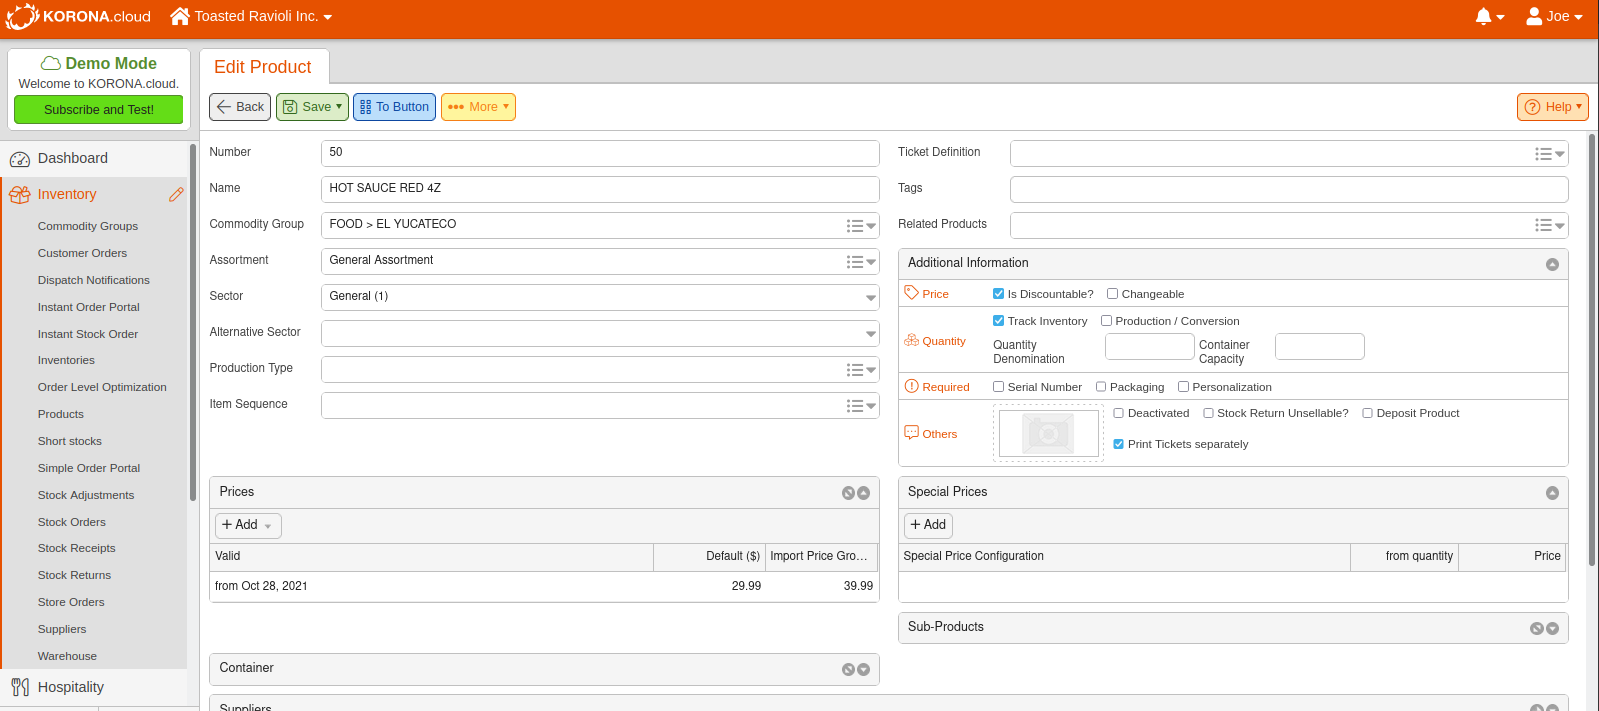
Task: Enable the Production / Conversion checkbox
Action: tap(1106, 321)
